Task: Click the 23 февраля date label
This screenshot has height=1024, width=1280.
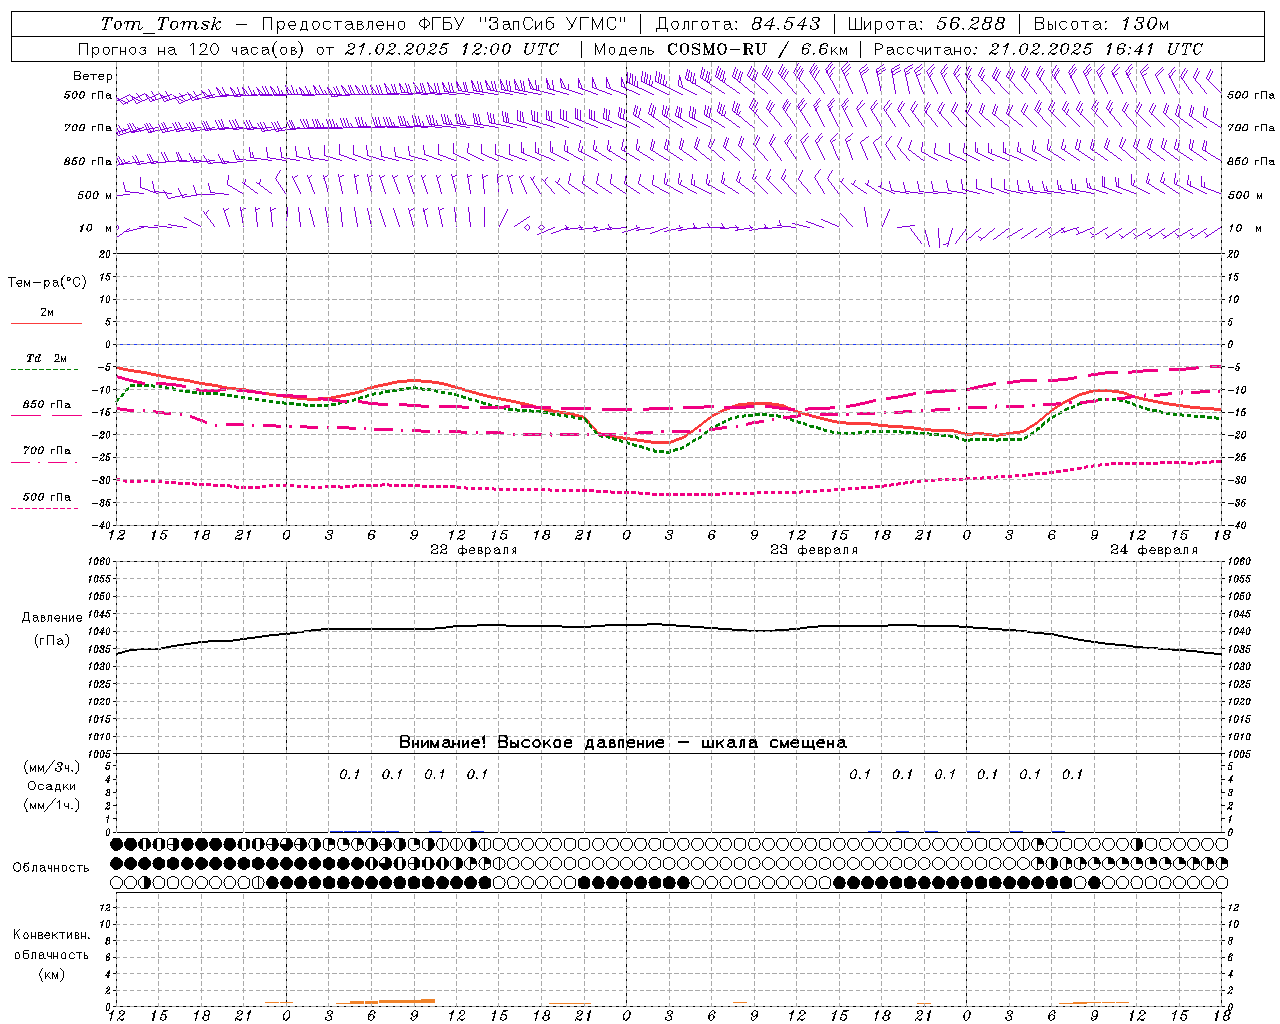Action: 814,550
